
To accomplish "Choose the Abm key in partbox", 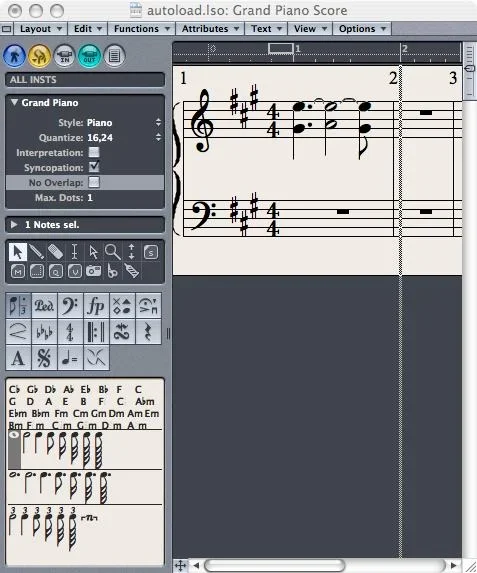I will (145, 402).
